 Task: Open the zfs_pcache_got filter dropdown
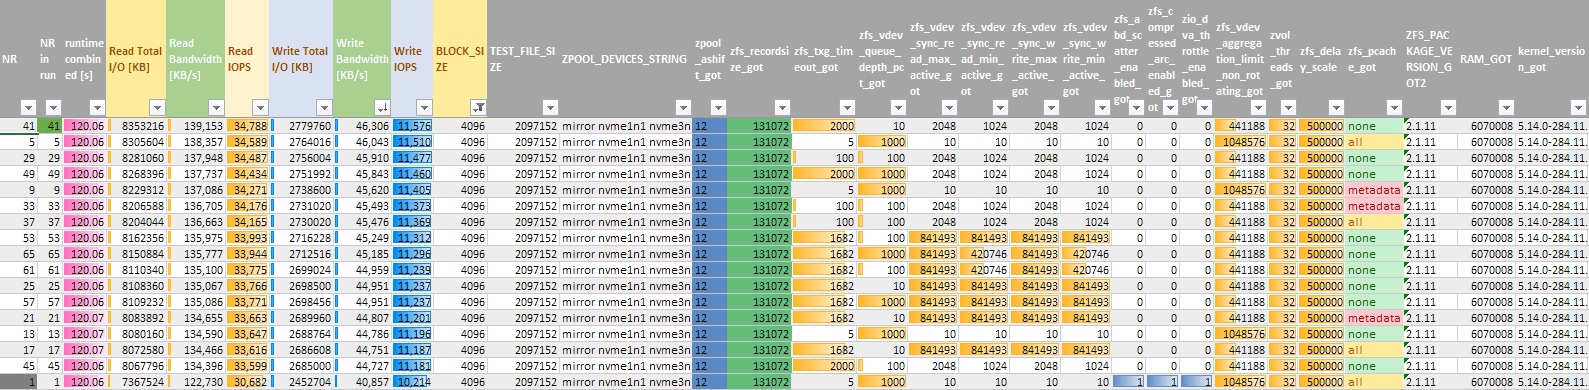tap(1394, 107)
